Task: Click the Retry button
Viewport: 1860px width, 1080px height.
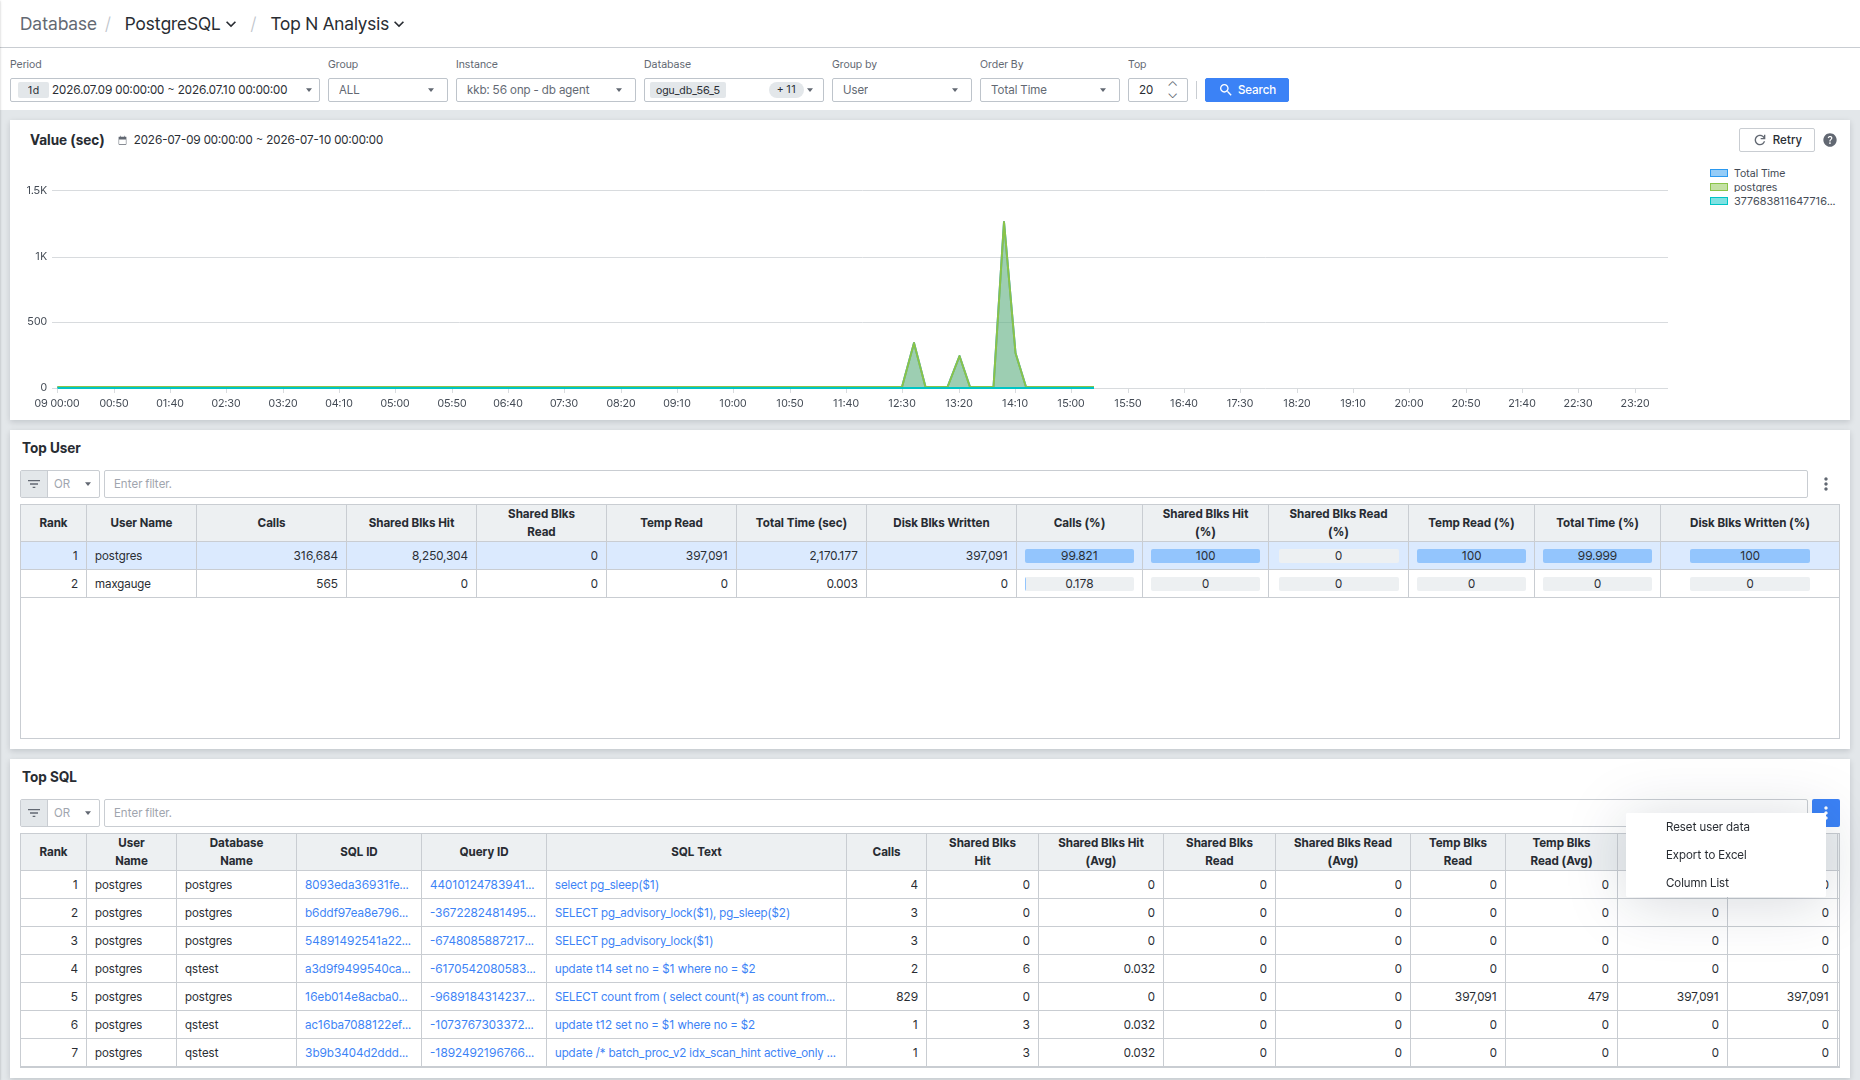Action: point(1777,140)
